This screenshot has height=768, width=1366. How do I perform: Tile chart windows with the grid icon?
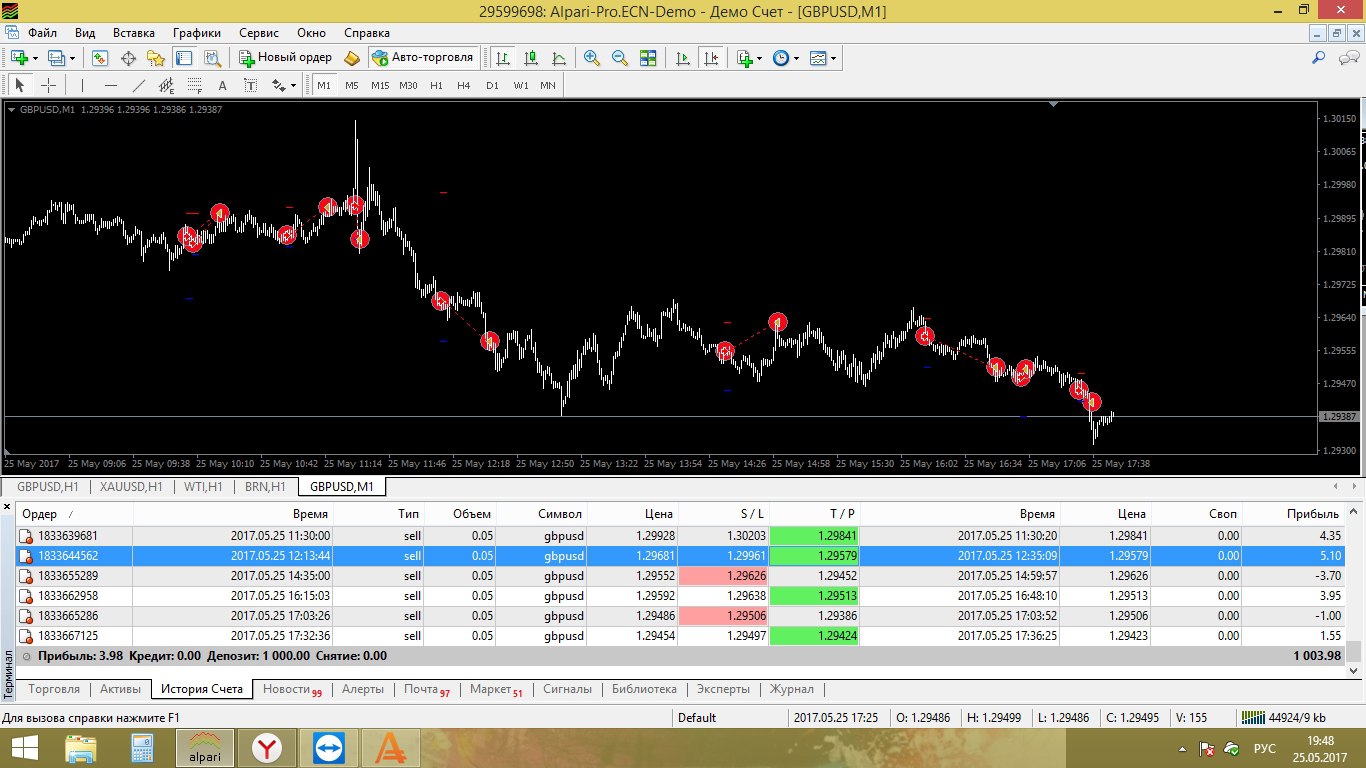coord(648,58)
